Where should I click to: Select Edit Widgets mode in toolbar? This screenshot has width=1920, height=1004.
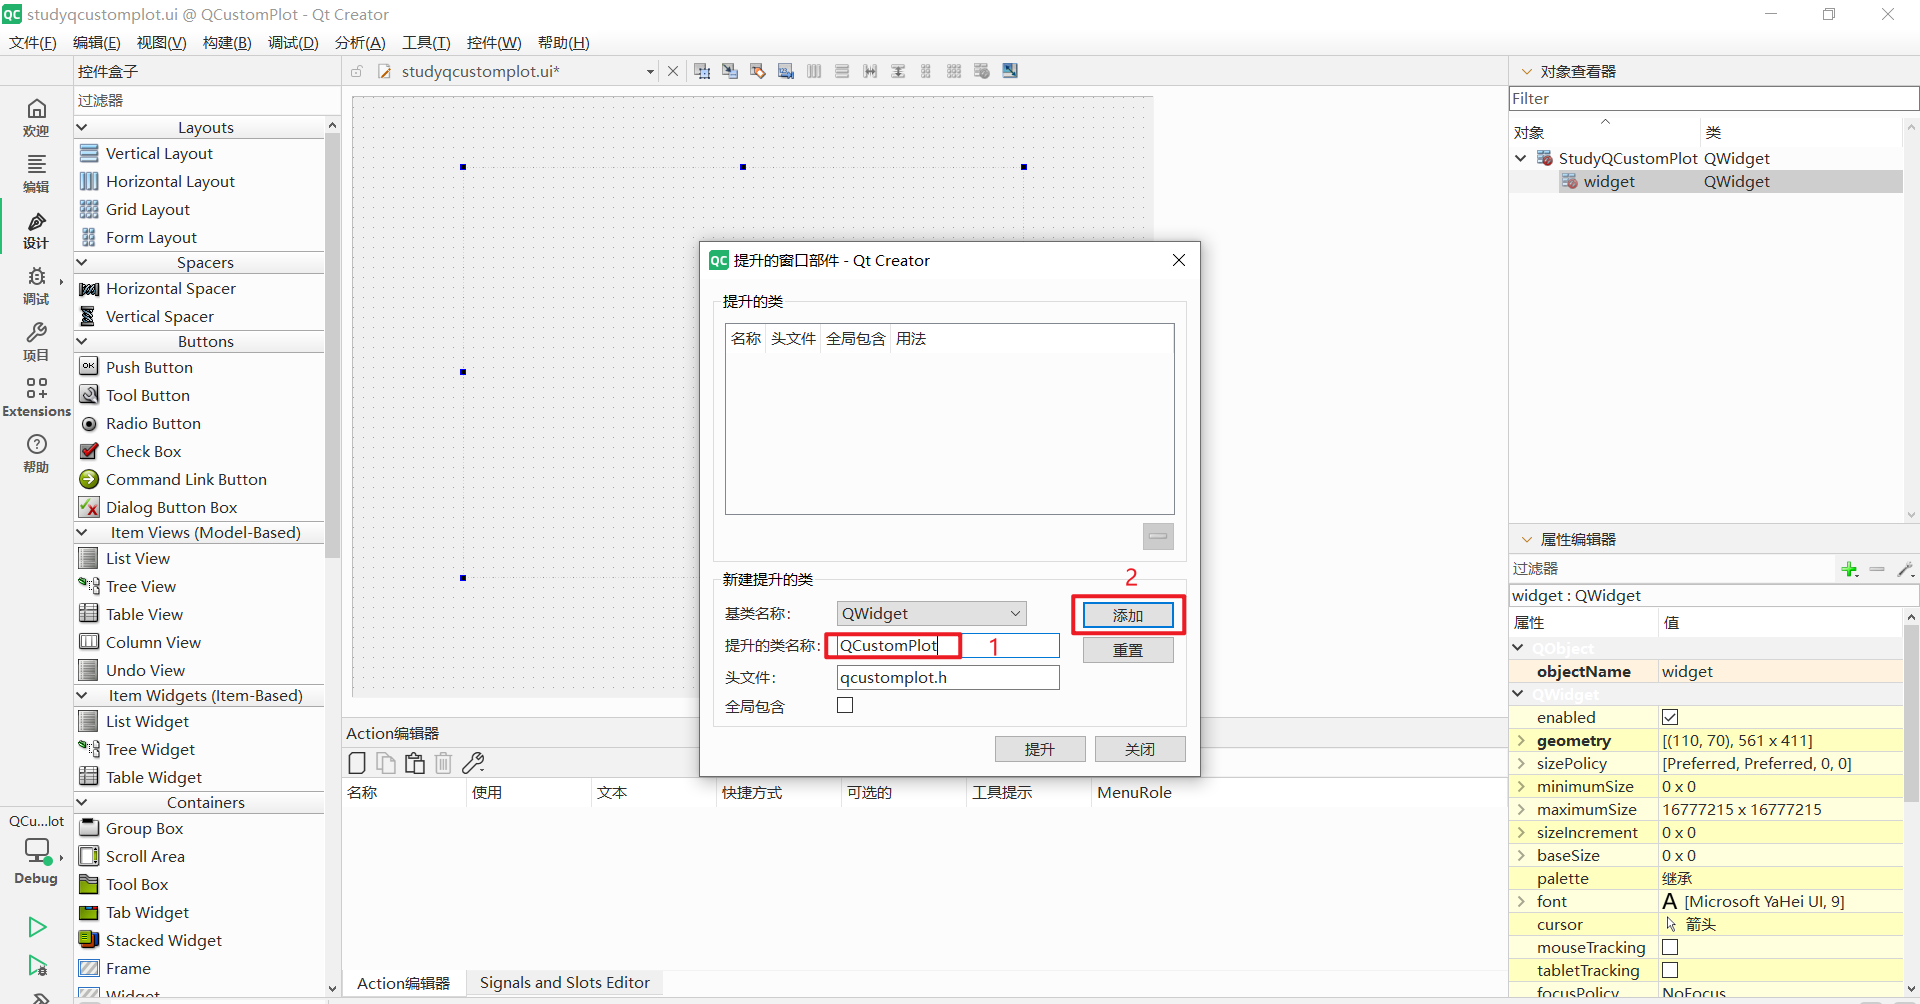(702, 71)
